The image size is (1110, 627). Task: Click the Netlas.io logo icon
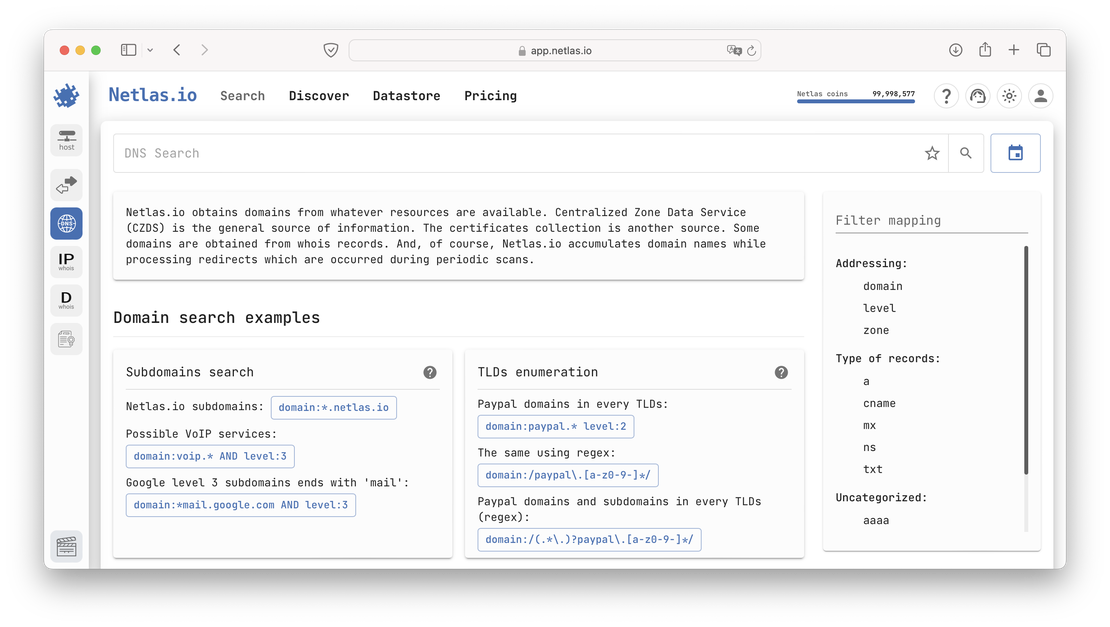tap(66, 95)
